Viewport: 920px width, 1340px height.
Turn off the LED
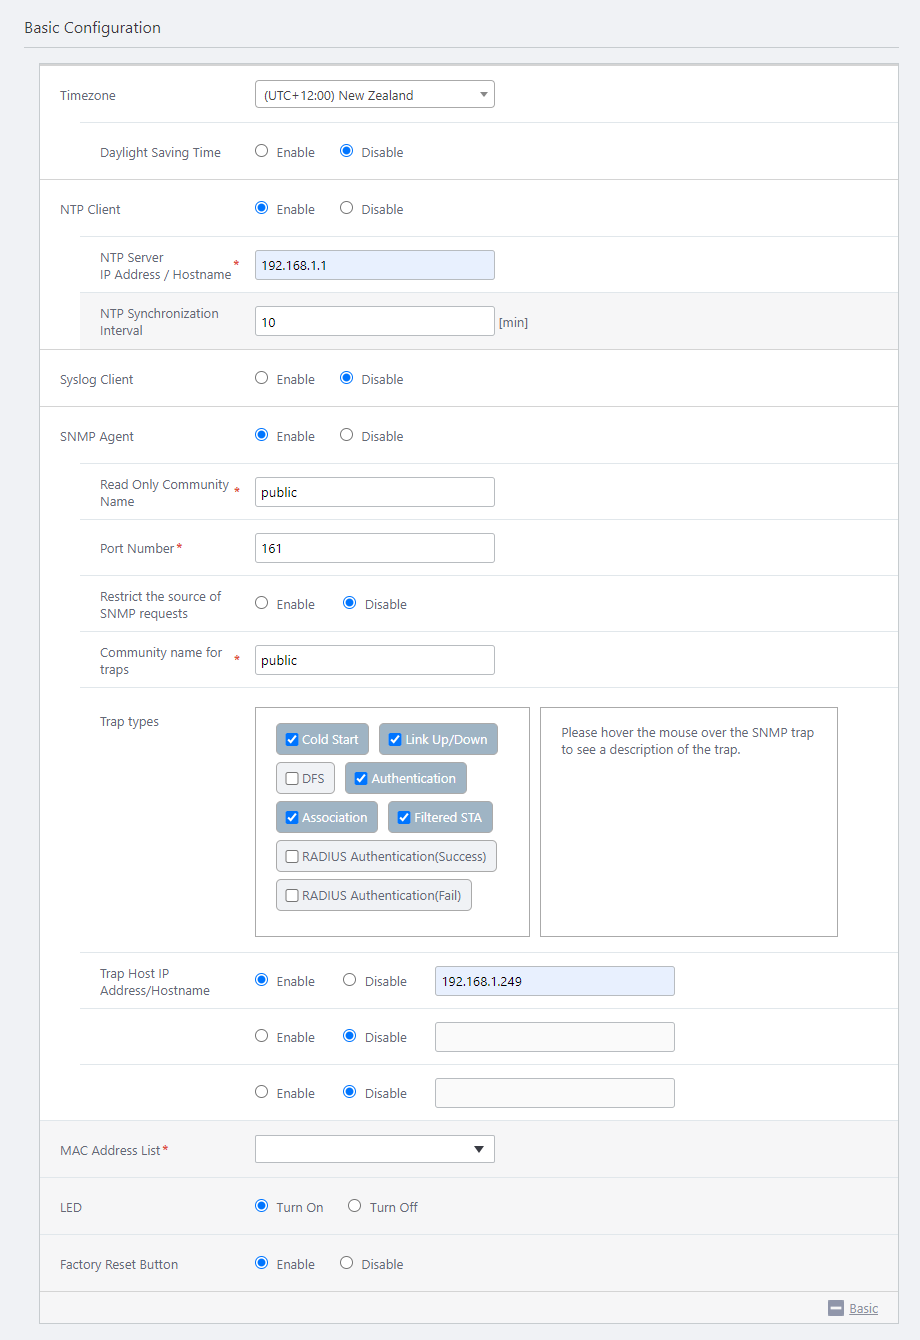(x=355, y=1207)
